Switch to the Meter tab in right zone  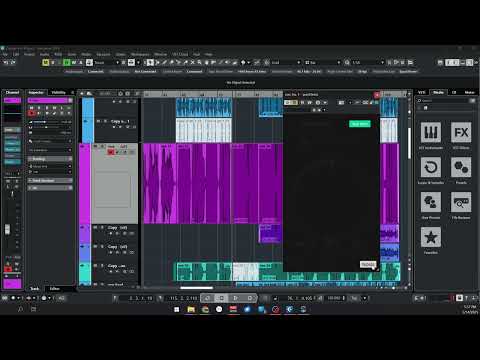tap(469, 92)
